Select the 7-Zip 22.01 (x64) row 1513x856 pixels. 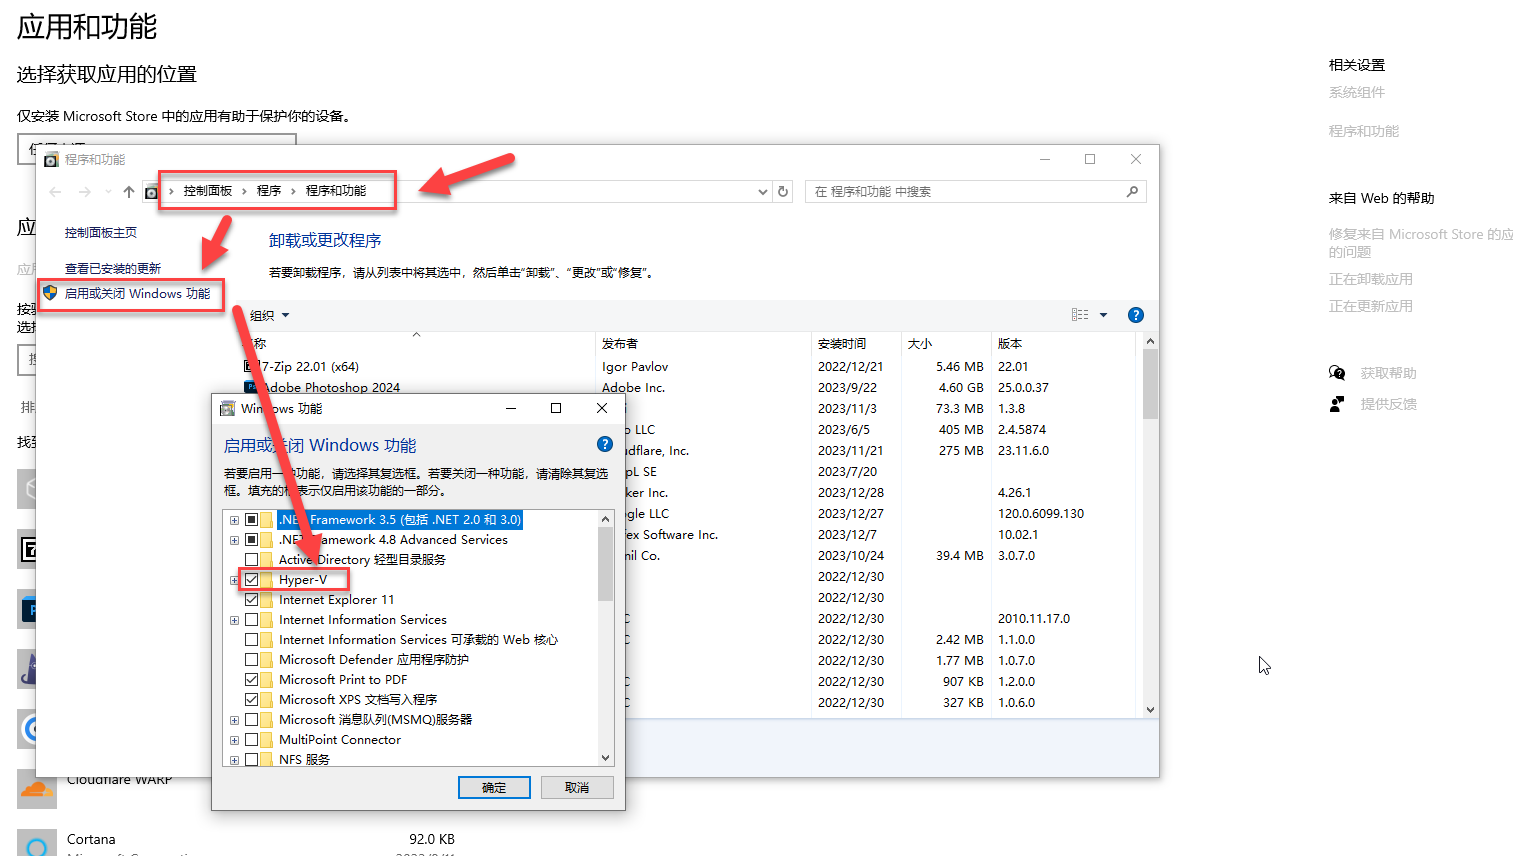click(x=690, y=367)
